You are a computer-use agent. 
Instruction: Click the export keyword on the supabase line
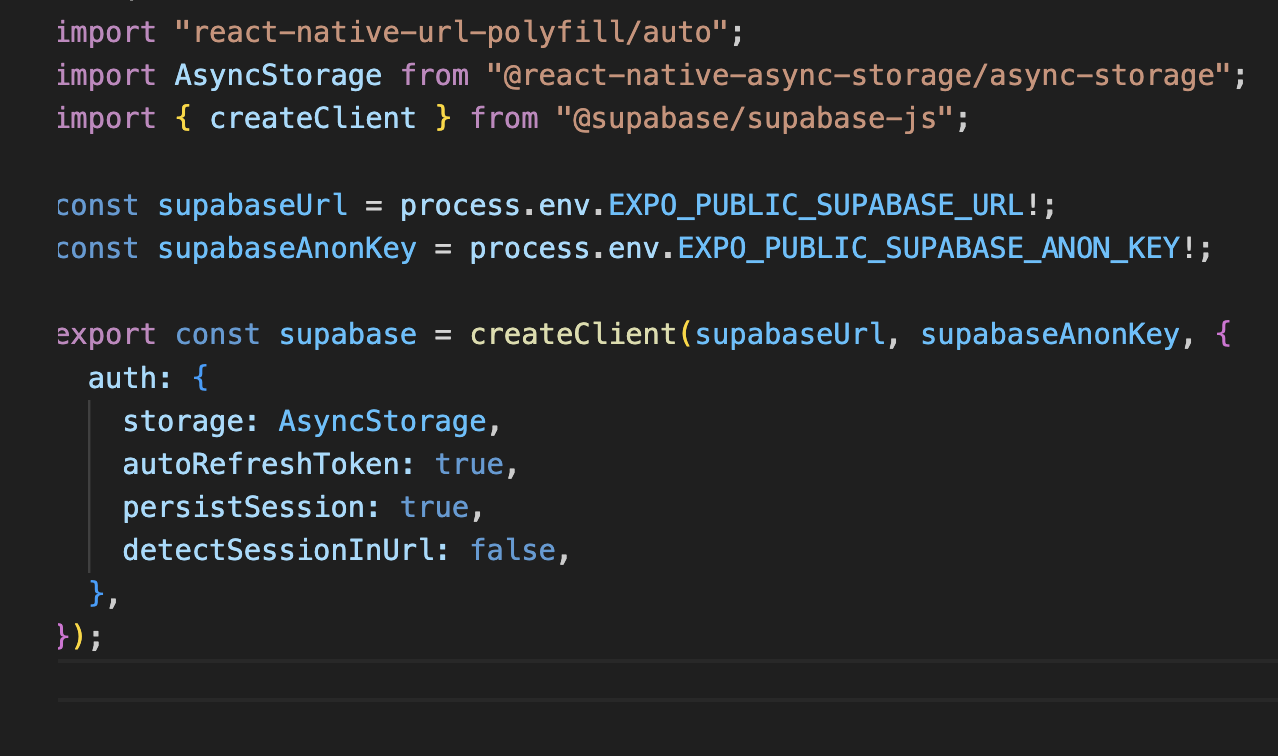tap(103, 333)
